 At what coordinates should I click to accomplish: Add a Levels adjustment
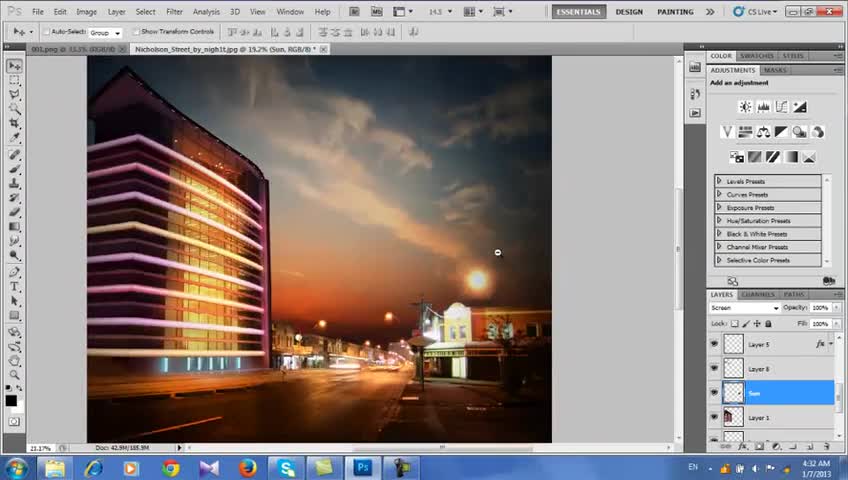point(764,107)
